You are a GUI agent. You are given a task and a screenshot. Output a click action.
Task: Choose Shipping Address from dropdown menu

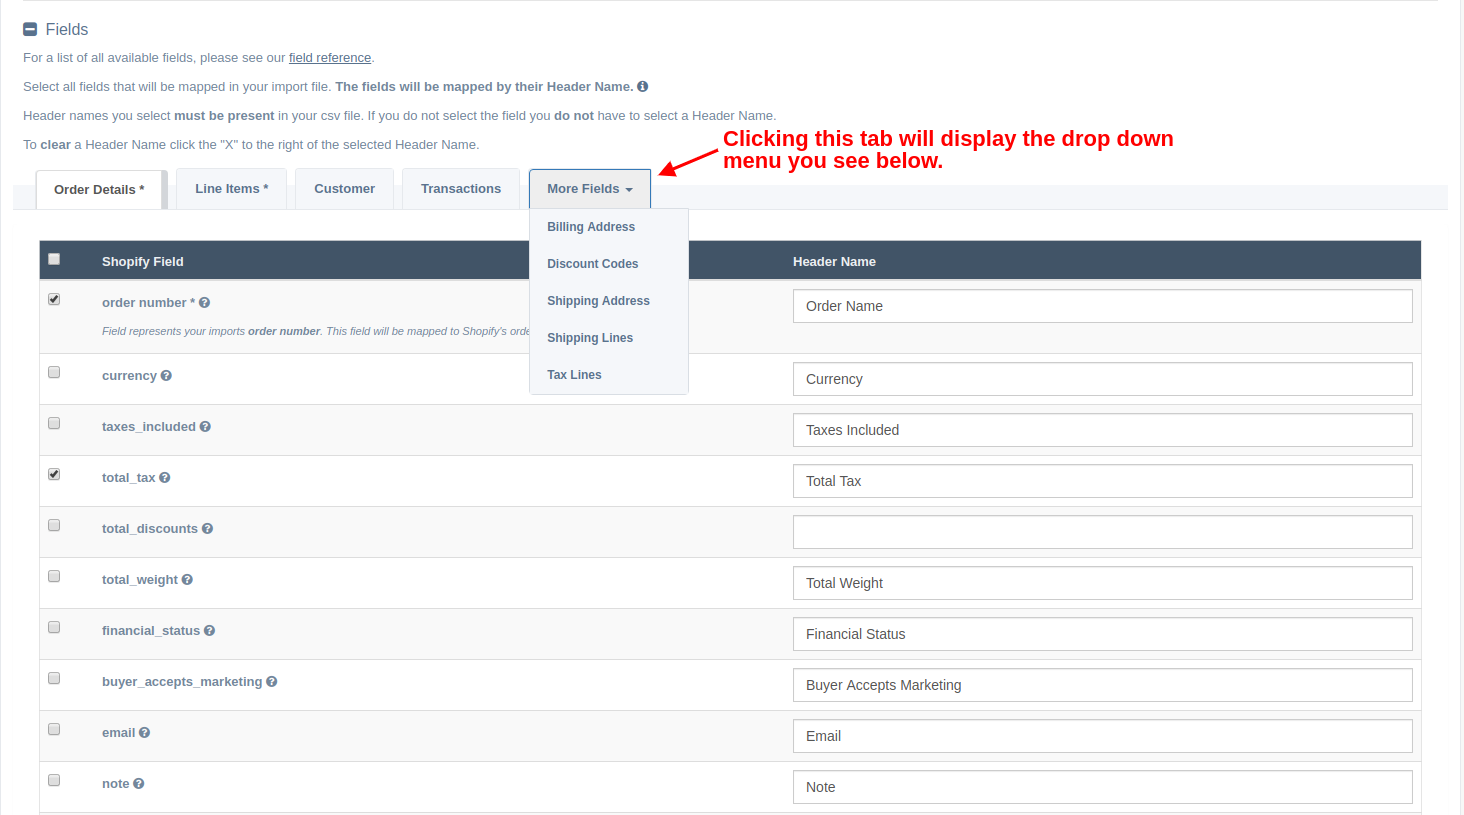pyautogui.click(x=598, y=301)
